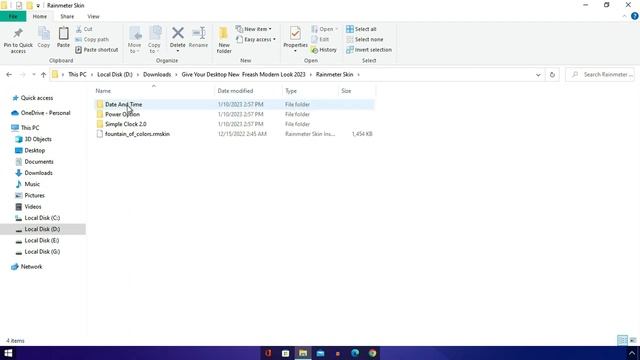The width and height of the screenshot is (640, 360).
Task: Select the fountain_of_colors.rmskin file
Action: point(234,134)
